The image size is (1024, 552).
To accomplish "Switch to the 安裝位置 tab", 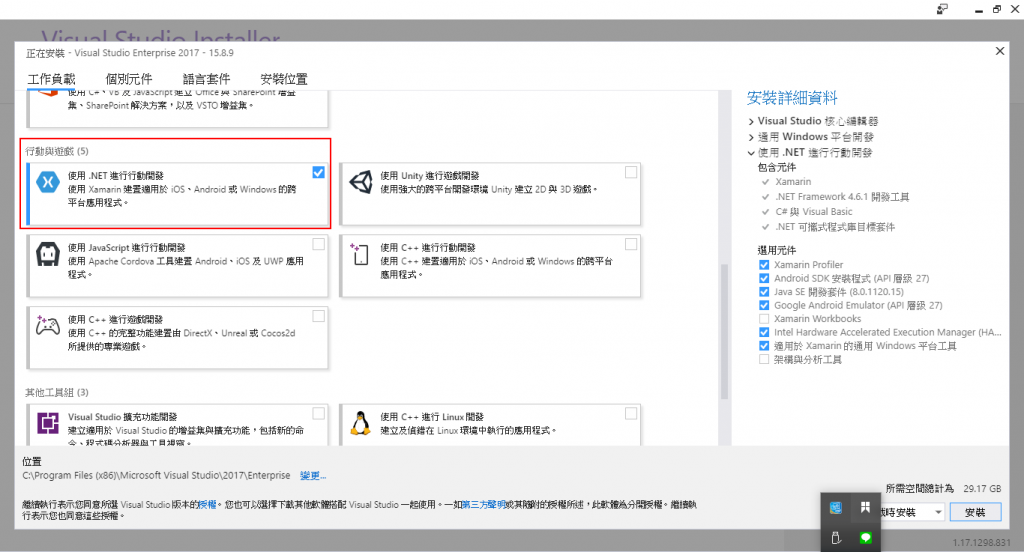I will (x=284, y=79).
